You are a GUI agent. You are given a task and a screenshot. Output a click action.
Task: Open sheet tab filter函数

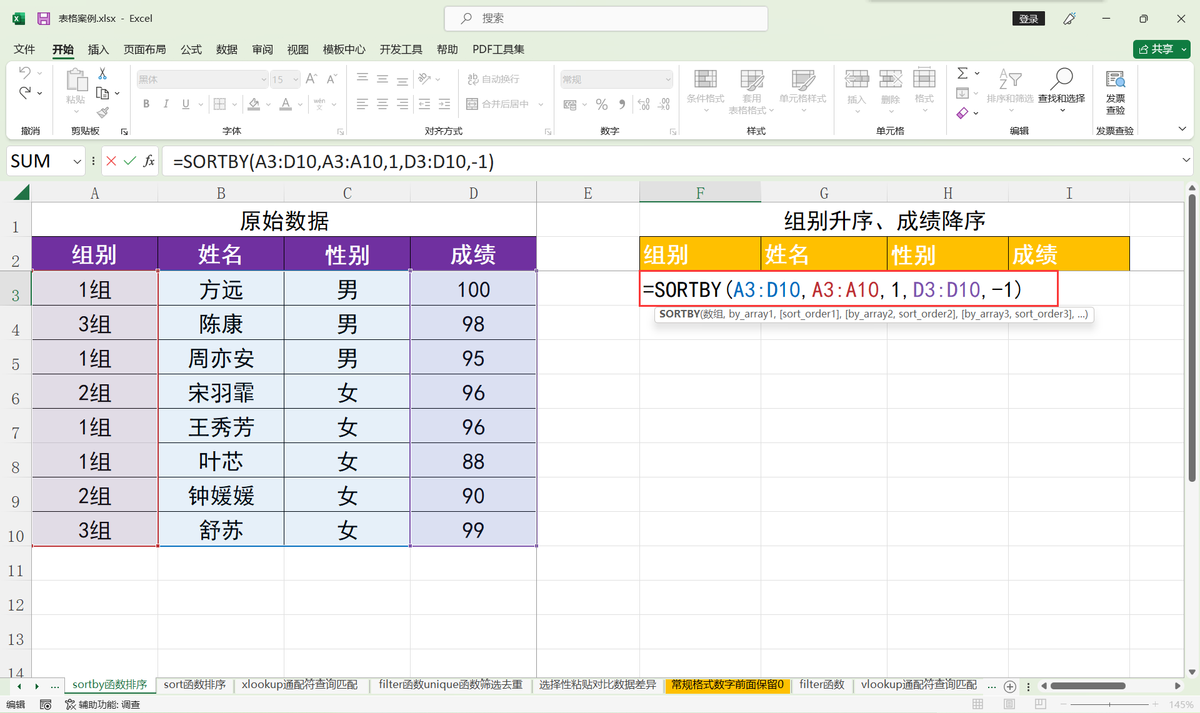coord(822,685)
